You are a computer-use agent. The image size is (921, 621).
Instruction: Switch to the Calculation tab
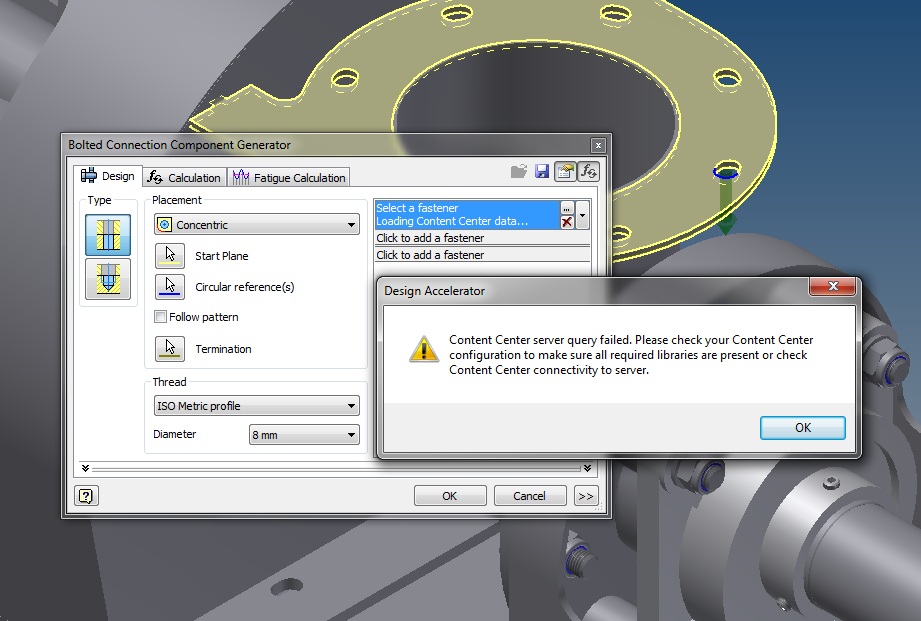tap(184, 177)
